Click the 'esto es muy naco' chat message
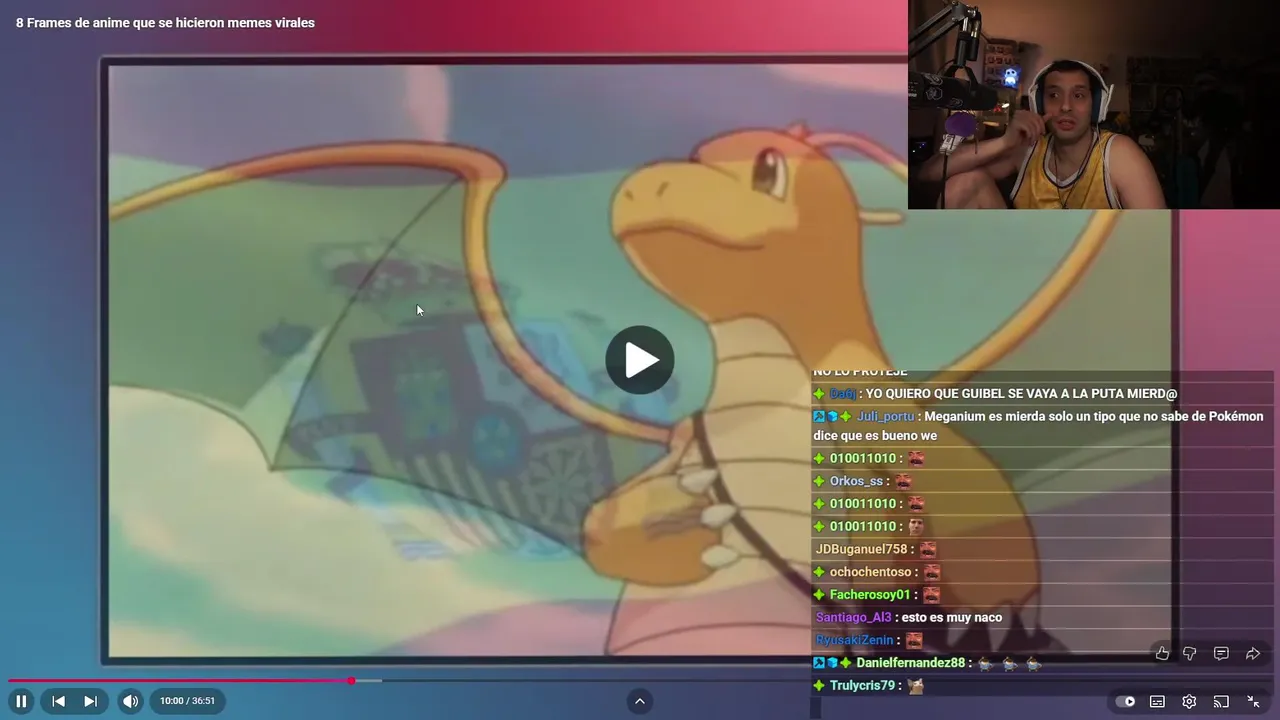 click(x=952, y=617)
